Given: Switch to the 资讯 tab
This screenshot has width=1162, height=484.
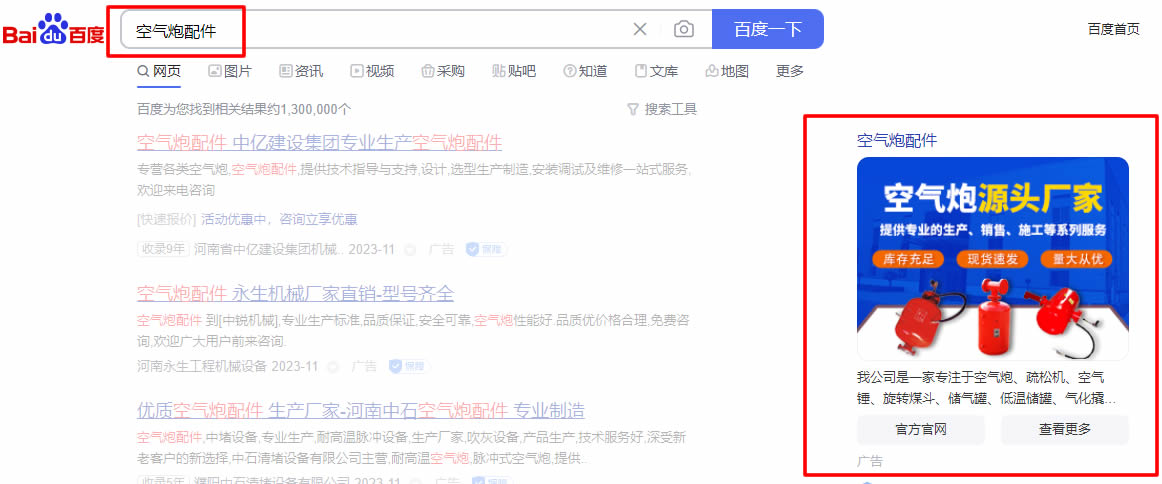Looking at the screenshot, I should pyautogui.click(x=301, y=71).
